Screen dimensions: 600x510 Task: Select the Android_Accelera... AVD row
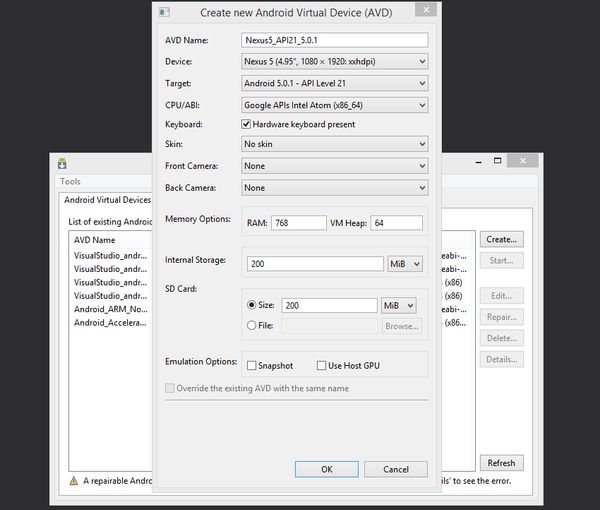coord(111,323)
